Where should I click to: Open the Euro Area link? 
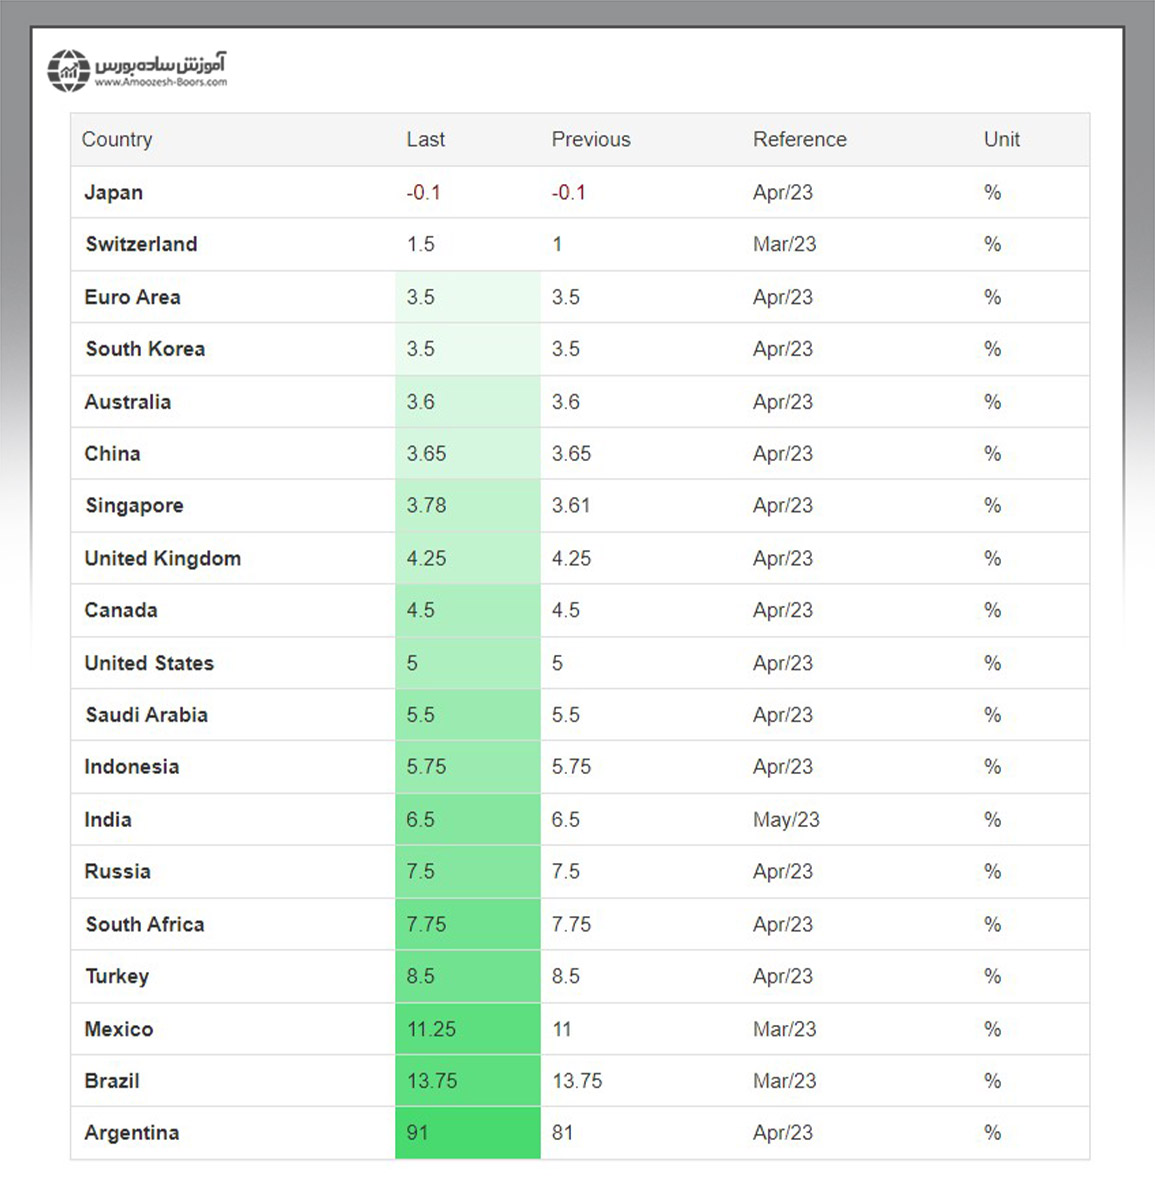click(x=132, y=297)
